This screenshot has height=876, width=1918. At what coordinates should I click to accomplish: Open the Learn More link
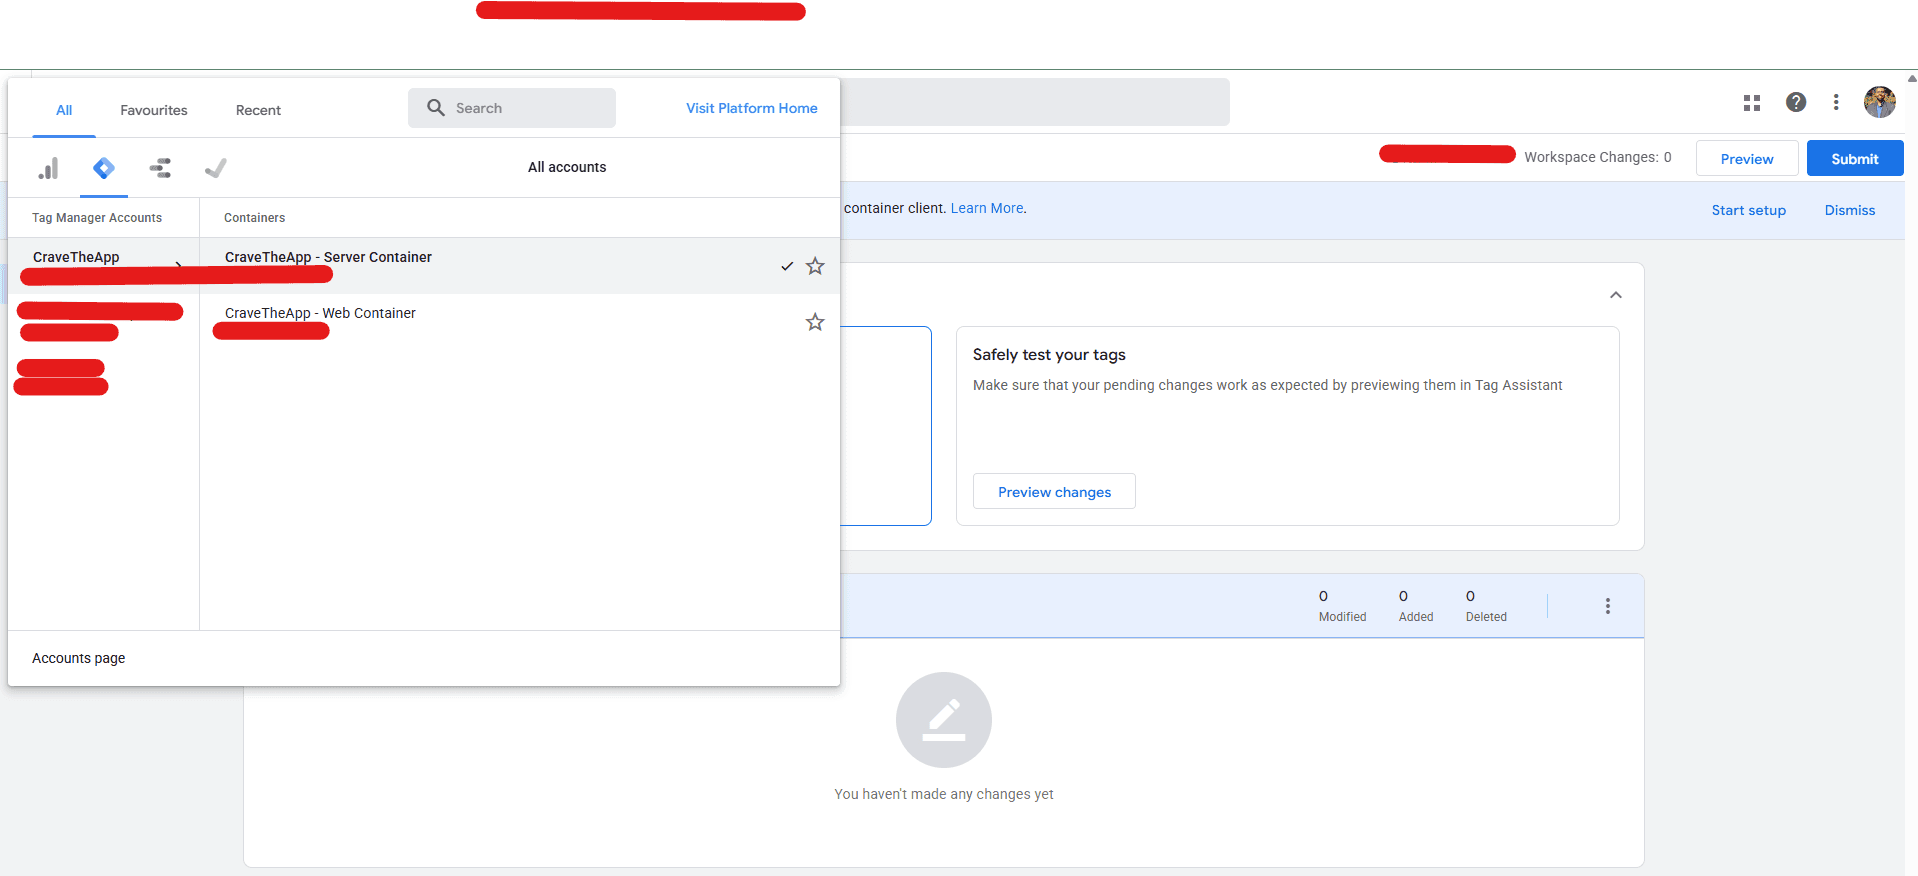click(x=987, y=208)
